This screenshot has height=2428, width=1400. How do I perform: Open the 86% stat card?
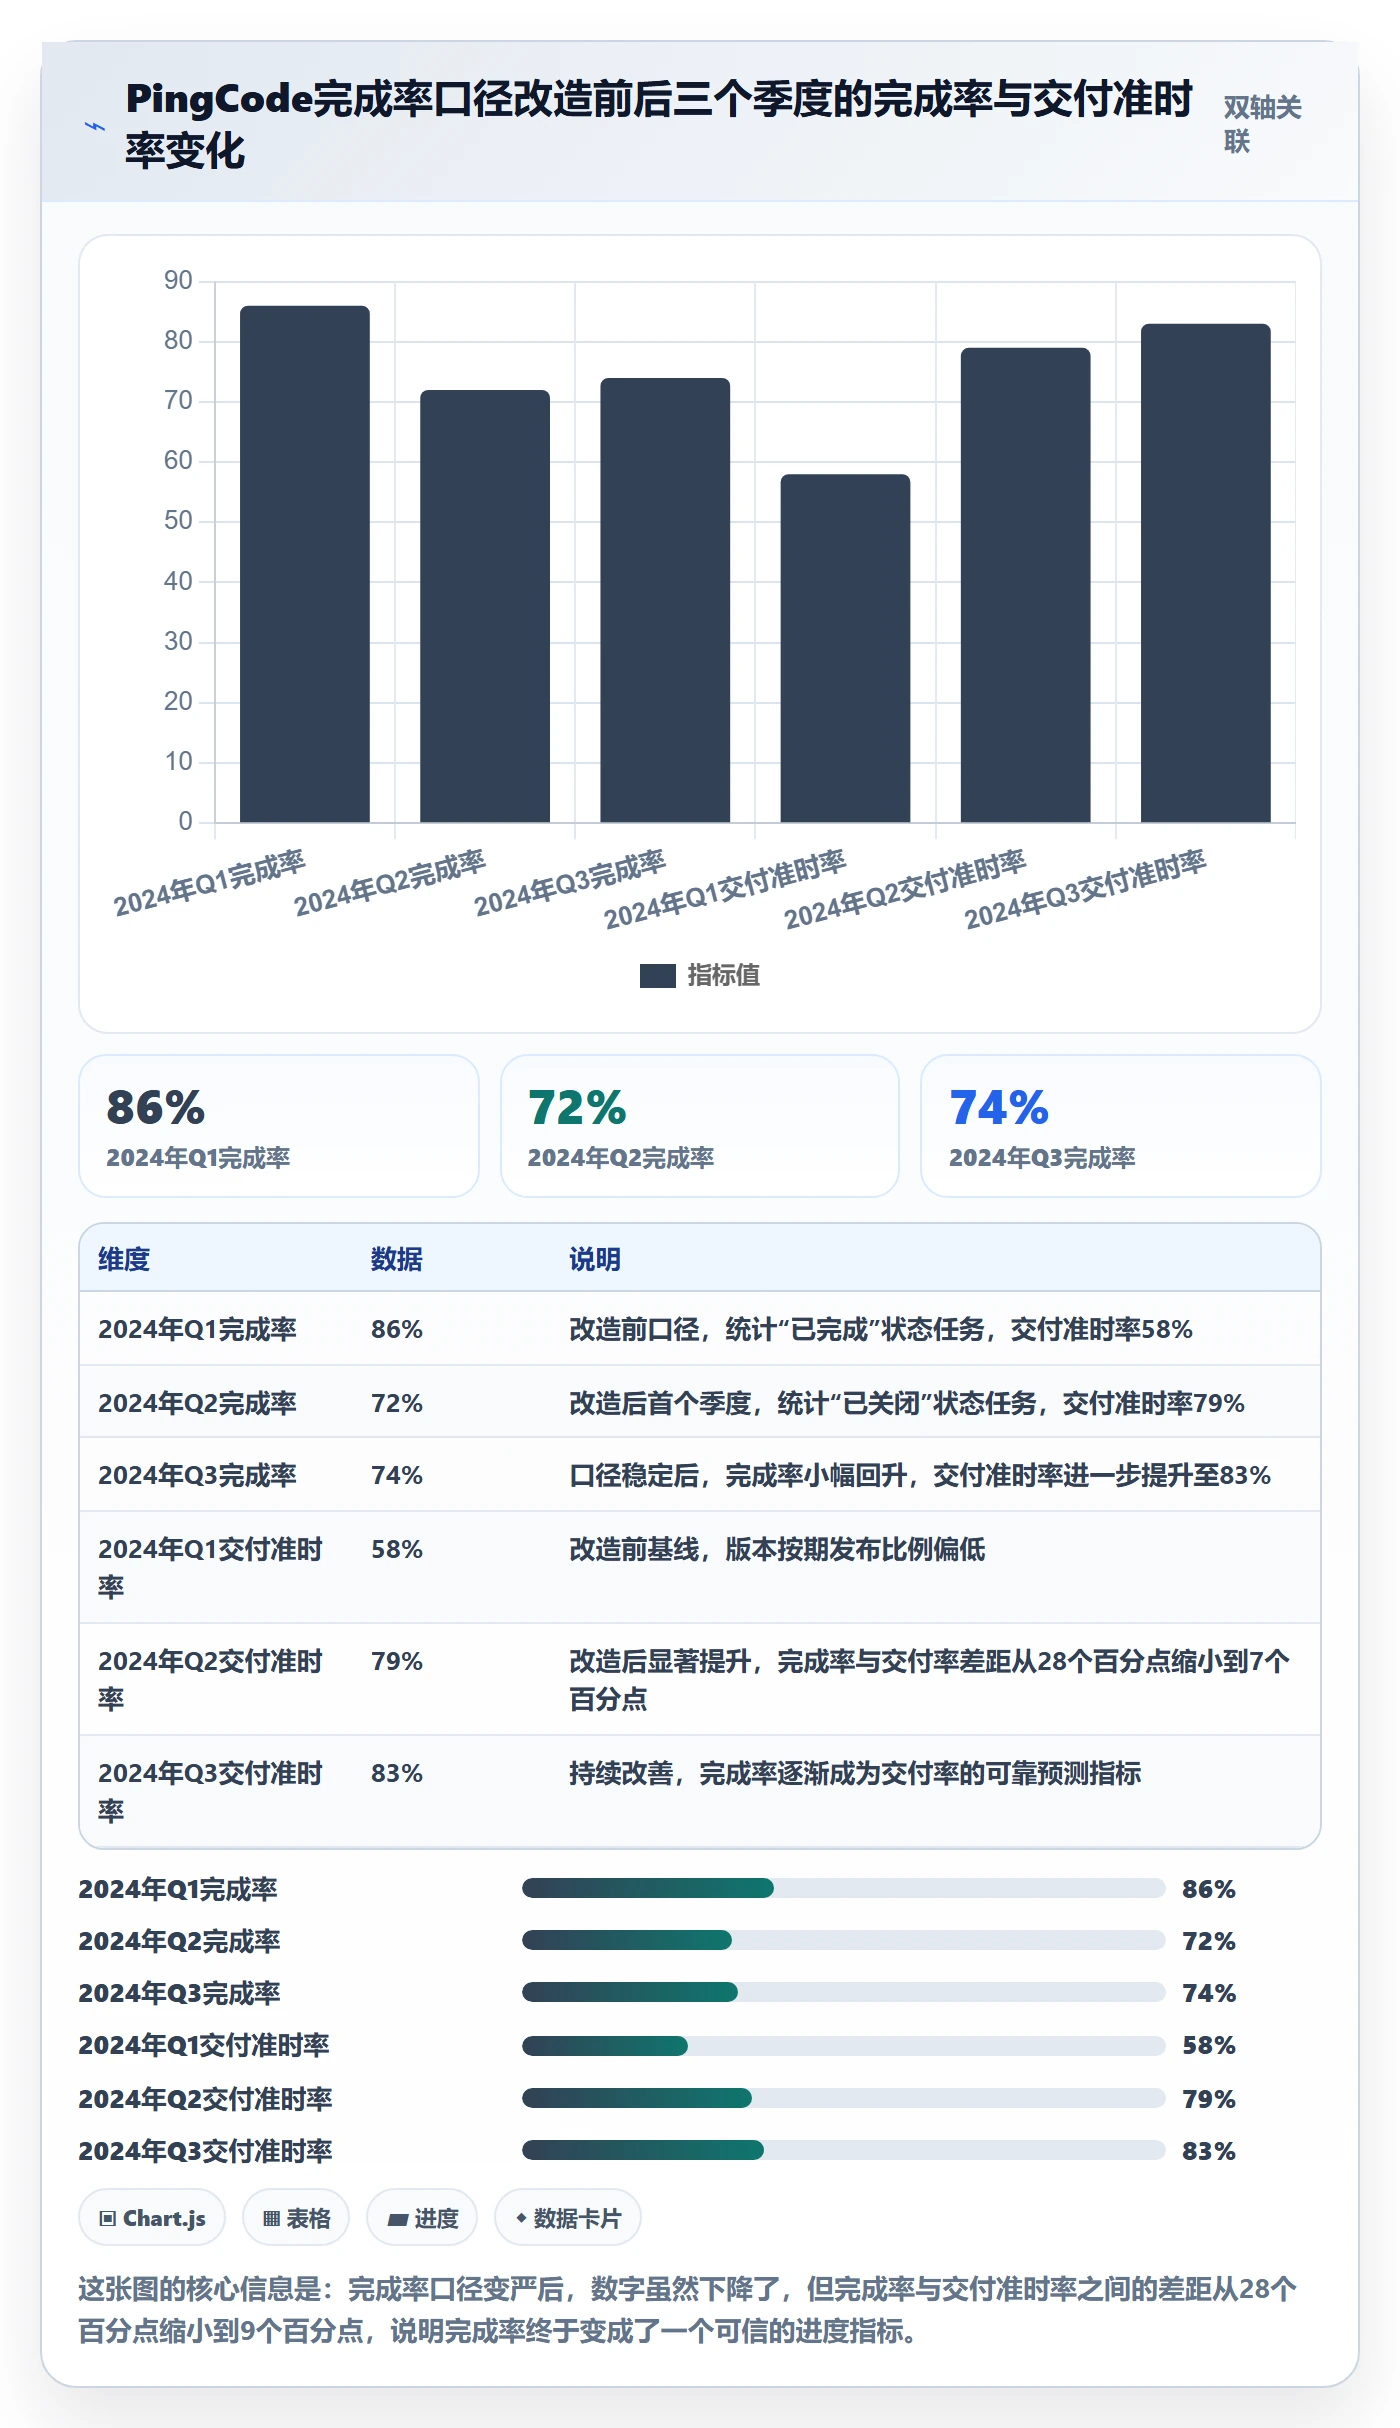tap(279, 1126)
